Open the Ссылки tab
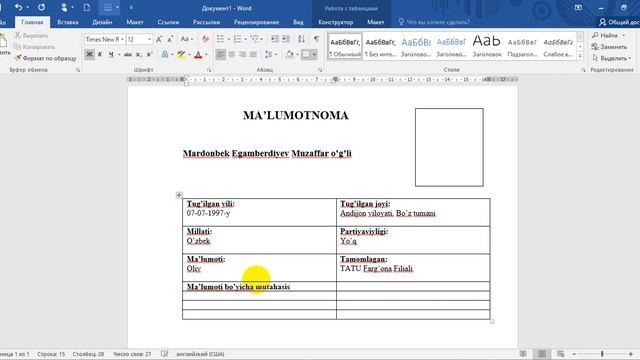640x360 pixels. 168,22
